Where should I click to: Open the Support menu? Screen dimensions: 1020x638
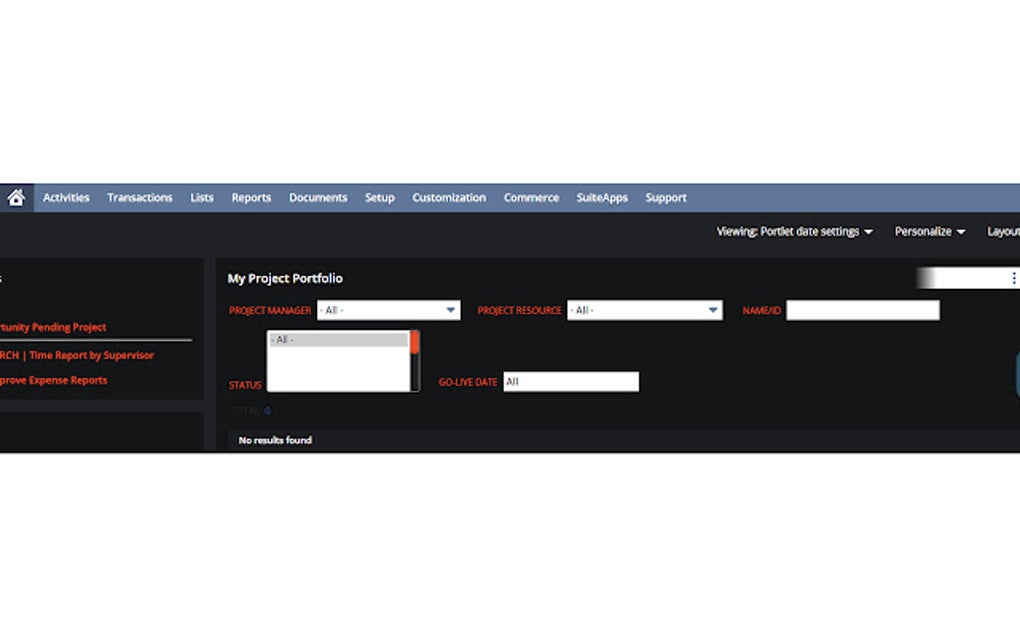(x=665, y=197)
